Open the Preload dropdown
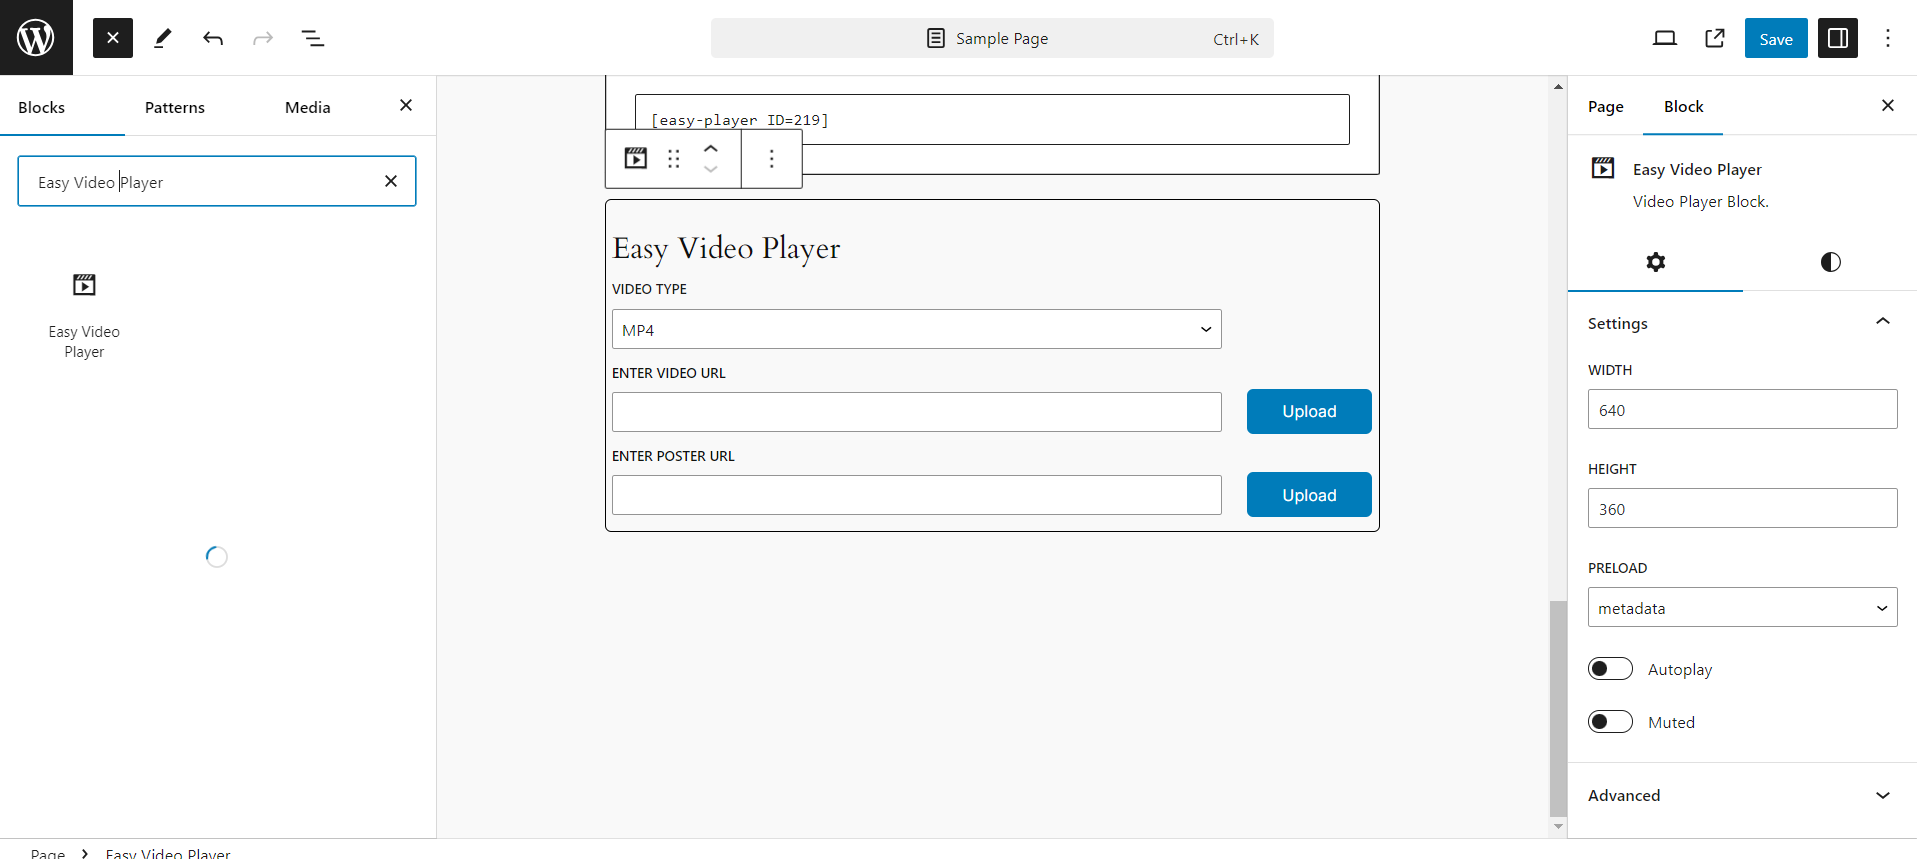This screenshot has height=859, width=1917. click(1743, 607)
